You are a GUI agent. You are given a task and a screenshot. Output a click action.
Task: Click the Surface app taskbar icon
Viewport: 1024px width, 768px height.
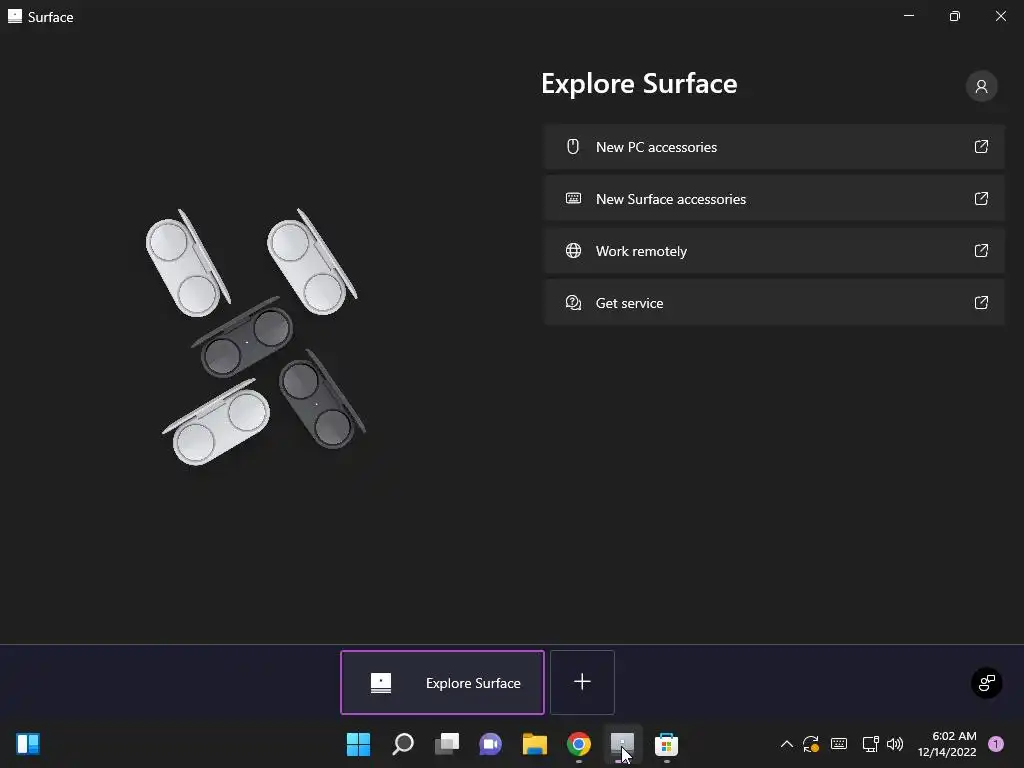[x=622, y=744]
